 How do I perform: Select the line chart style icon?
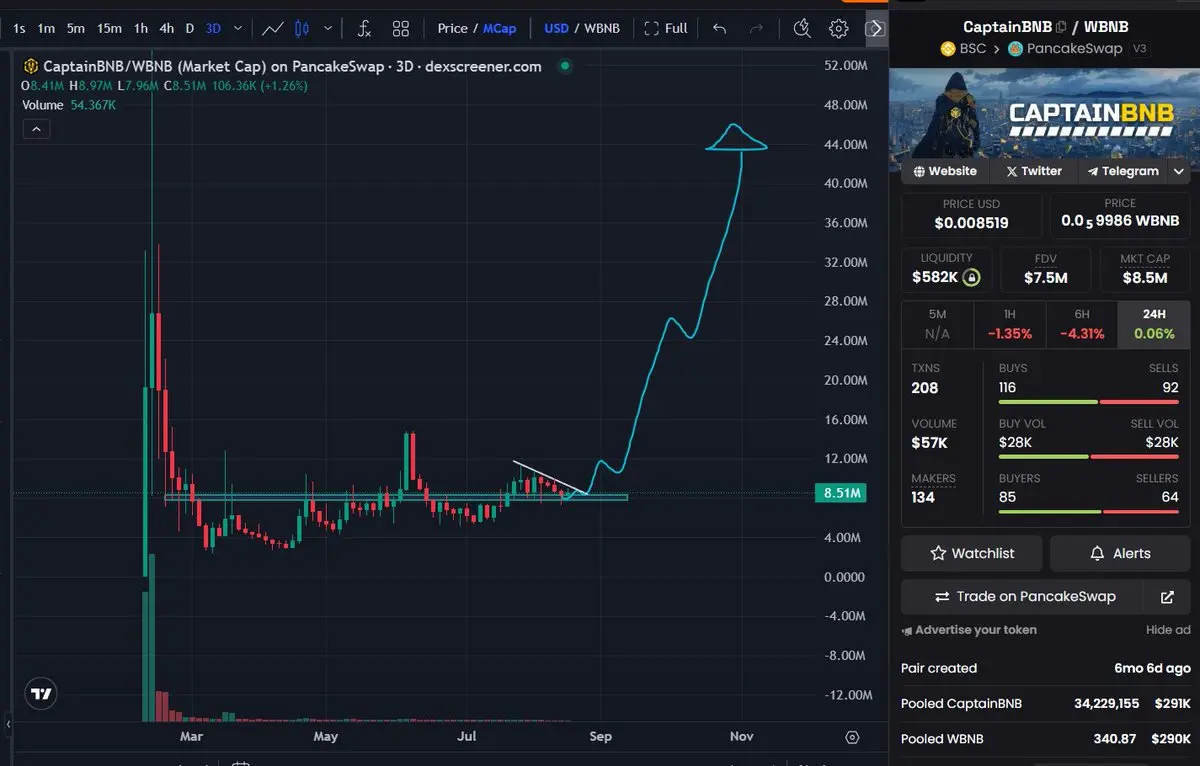click(x=272, y=28)
